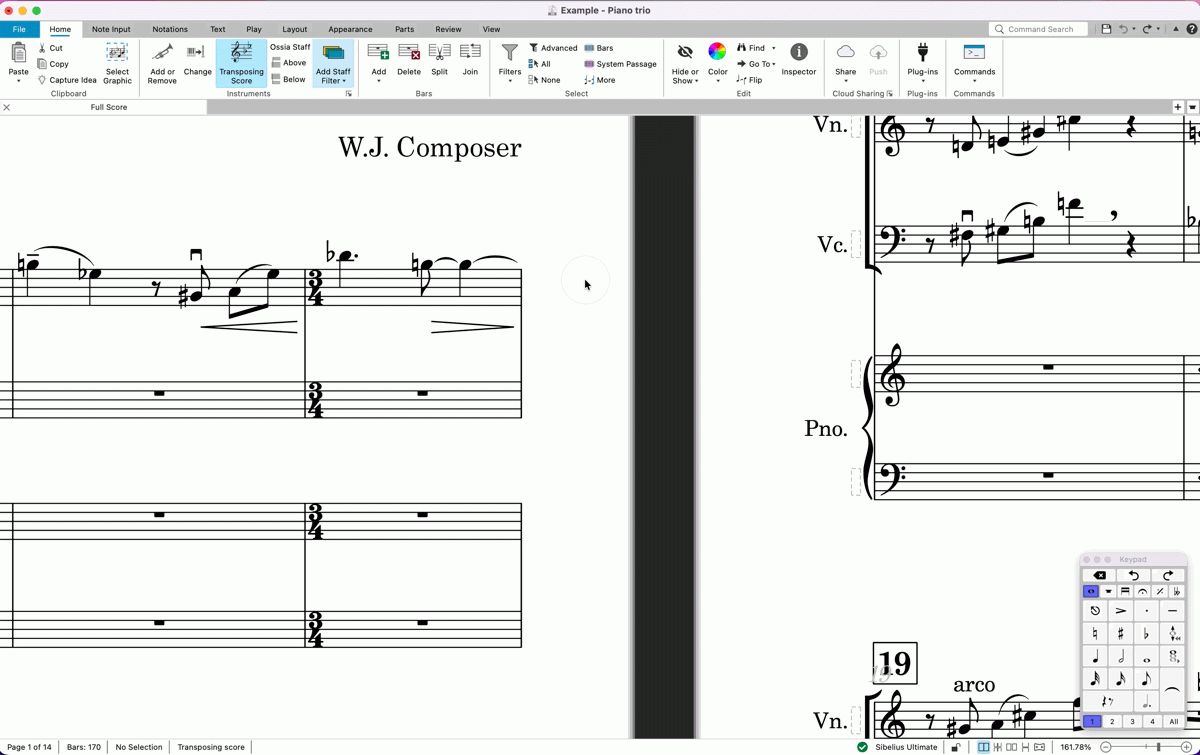Switch to the Appearance tab

(x=350, y=29)
